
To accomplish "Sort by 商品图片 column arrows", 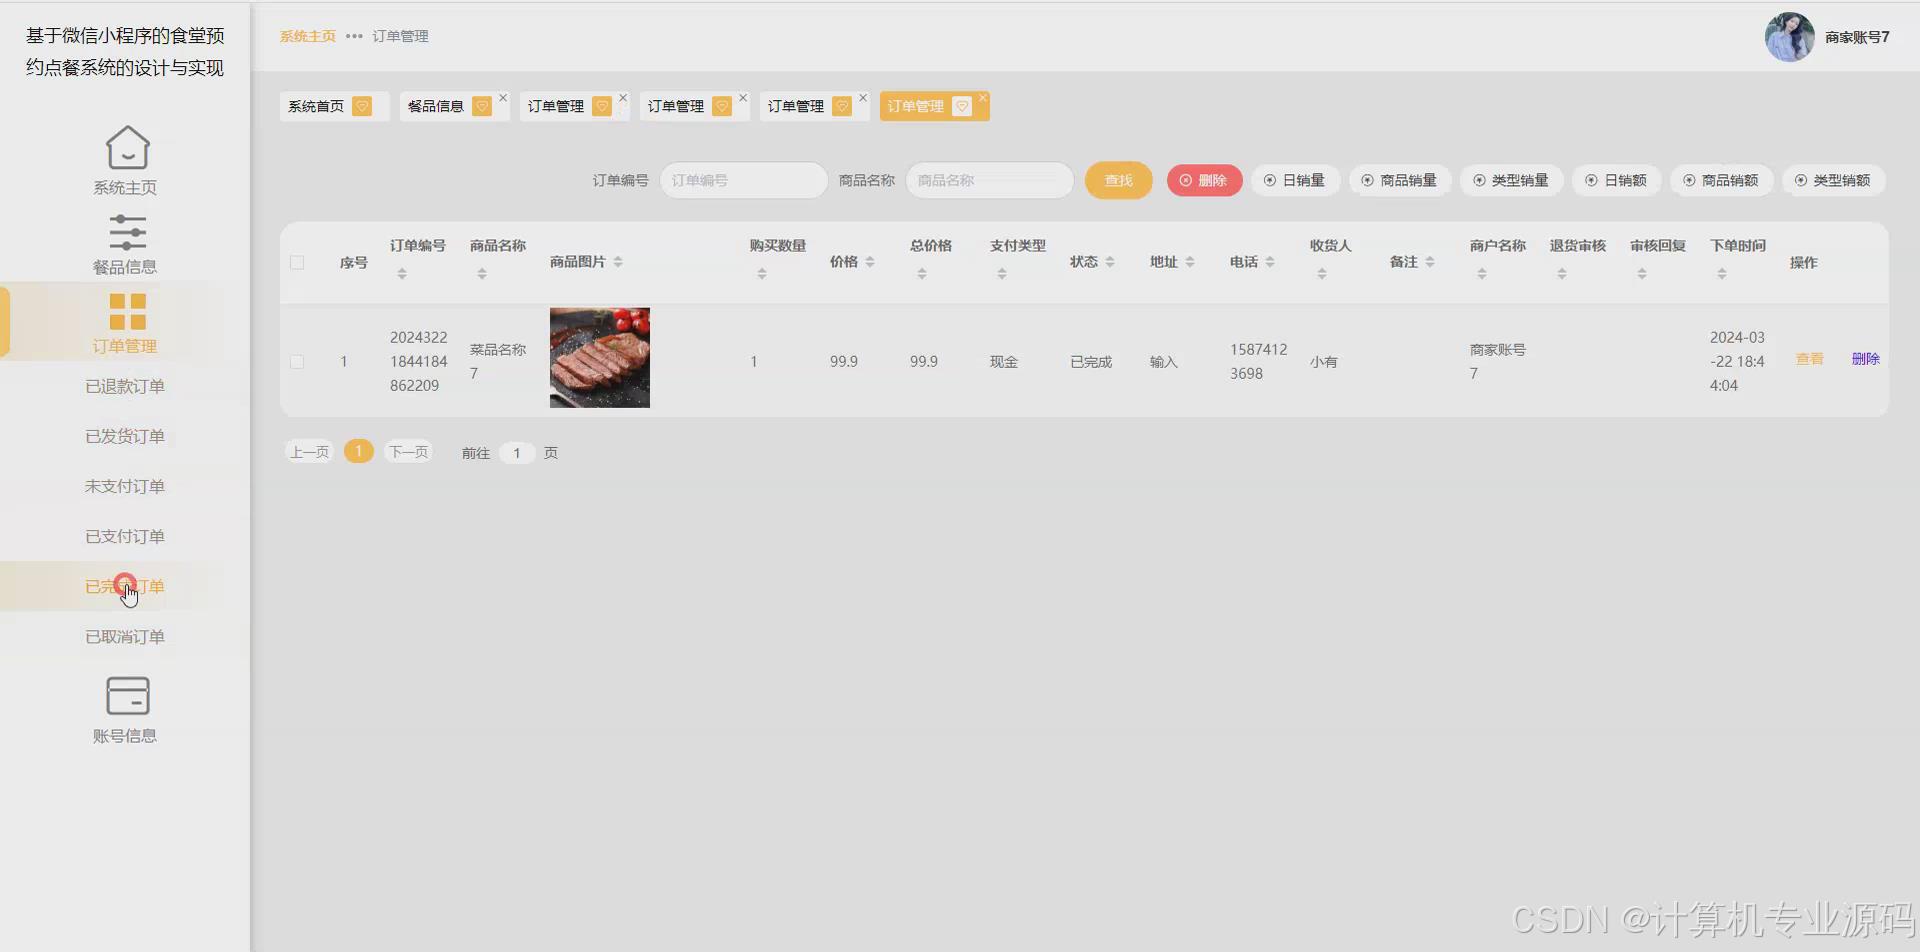I will coord(618,262).
